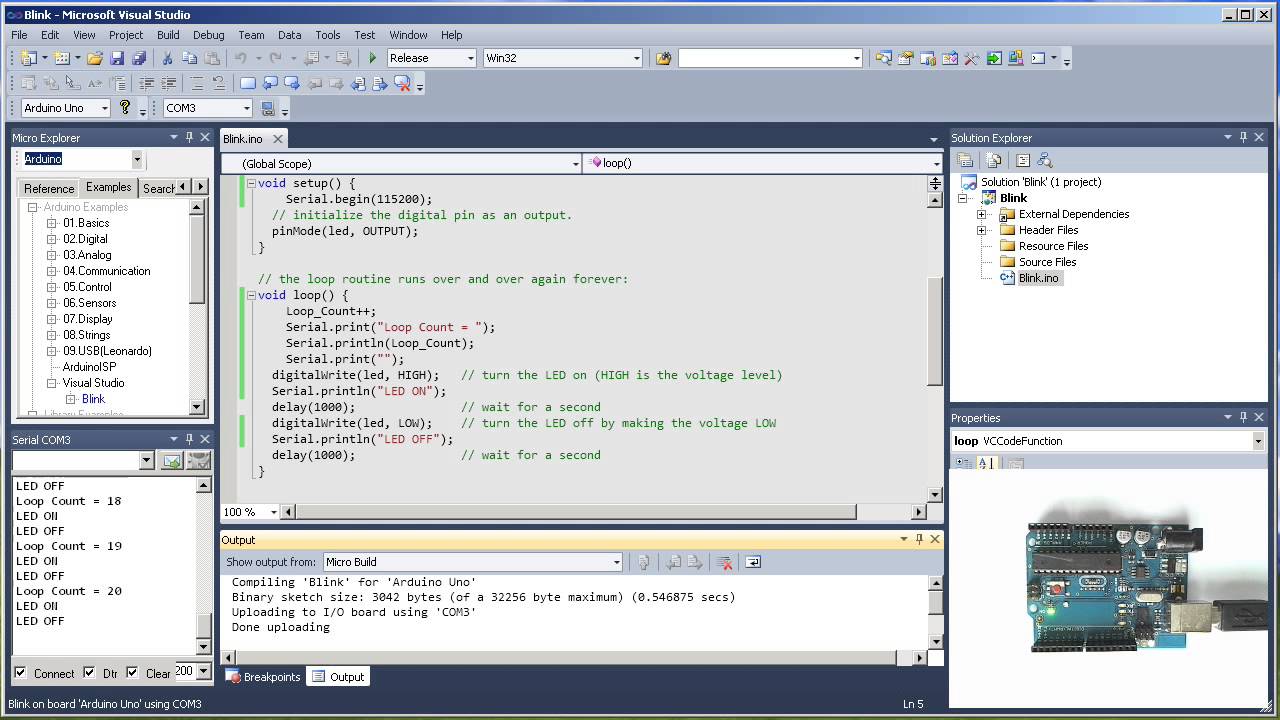Expand the External Dependencies node
The image size is (1280, 720).
[x=982, y=214]
